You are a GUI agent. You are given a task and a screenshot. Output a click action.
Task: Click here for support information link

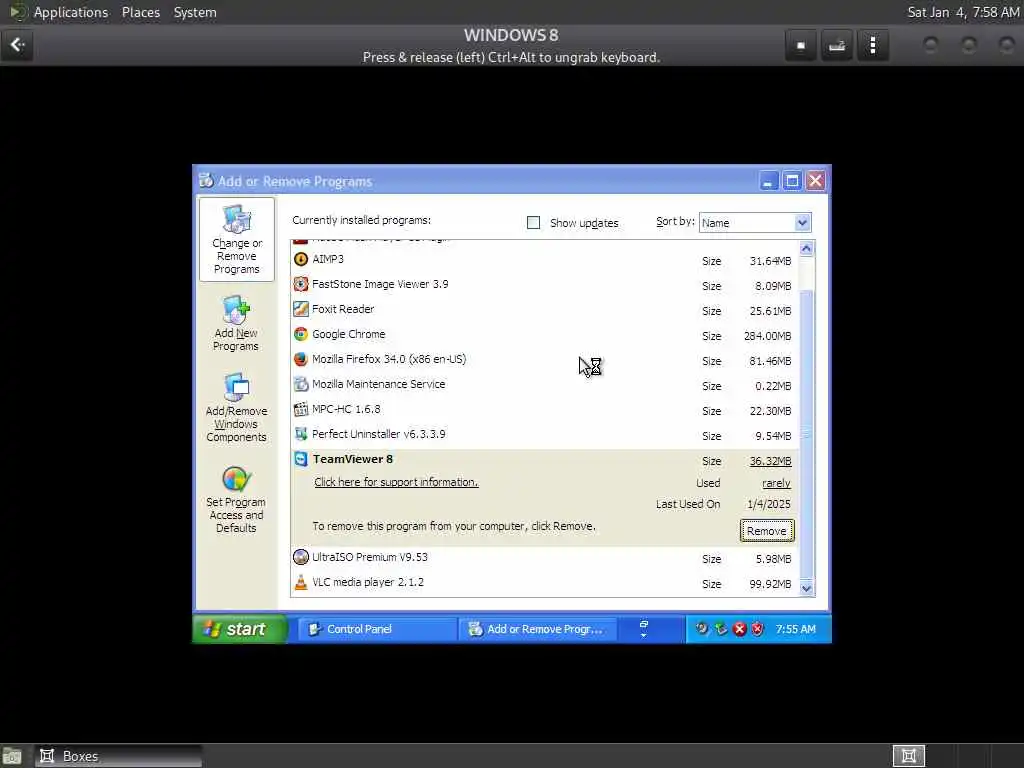pyautogui.click(x=396, y=482)
